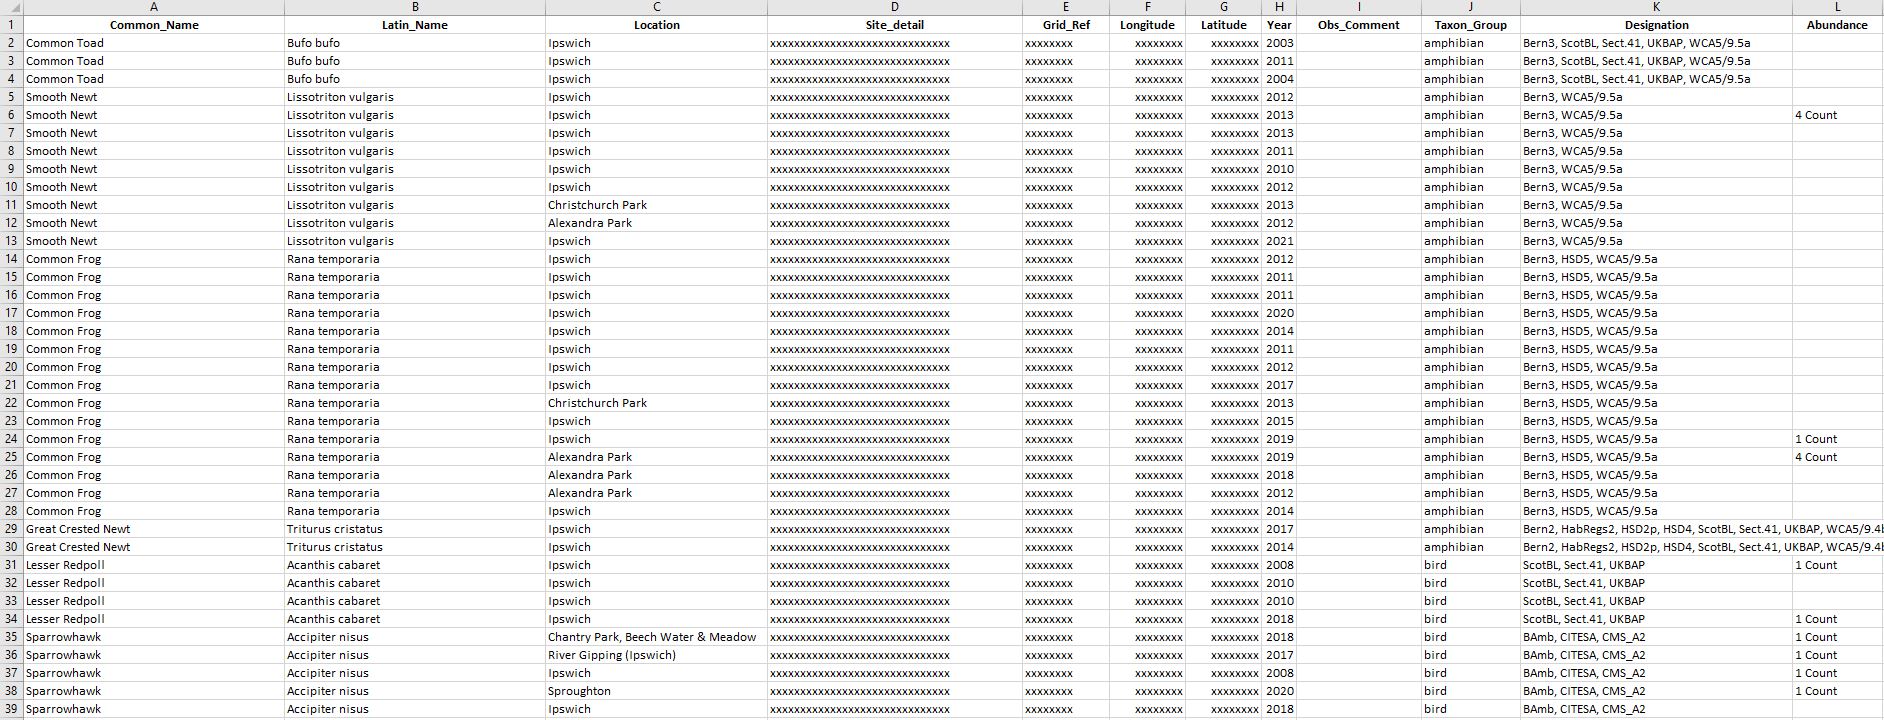Select the column K header
This screenshot has height=720, width=1884.
1656,7
